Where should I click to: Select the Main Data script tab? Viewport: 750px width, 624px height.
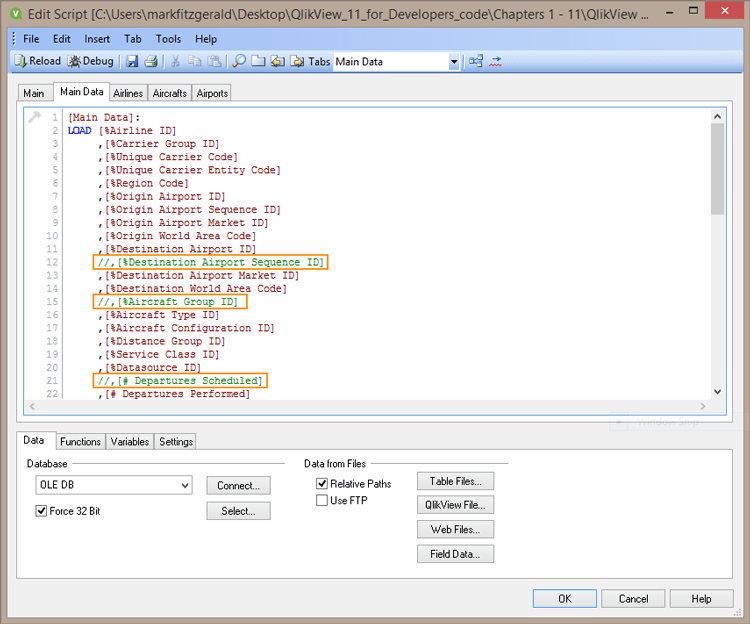(x=82, y=92)
